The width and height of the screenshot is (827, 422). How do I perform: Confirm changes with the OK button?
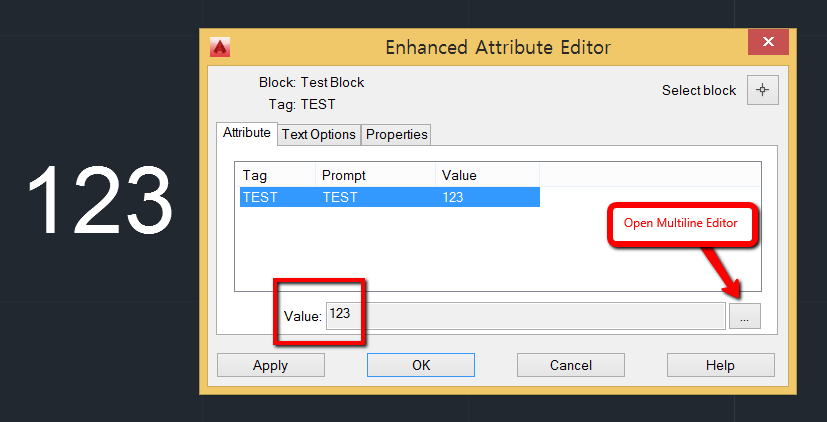point(421,365)
